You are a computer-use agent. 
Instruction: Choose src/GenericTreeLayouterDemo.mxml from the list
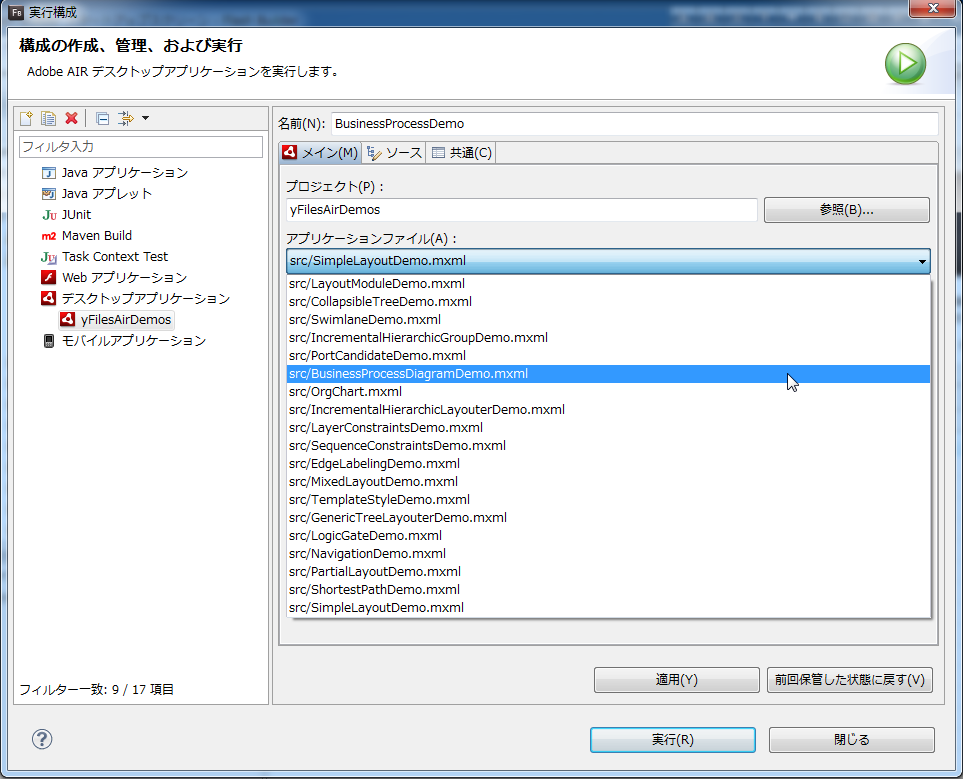(x=609, y=518)
